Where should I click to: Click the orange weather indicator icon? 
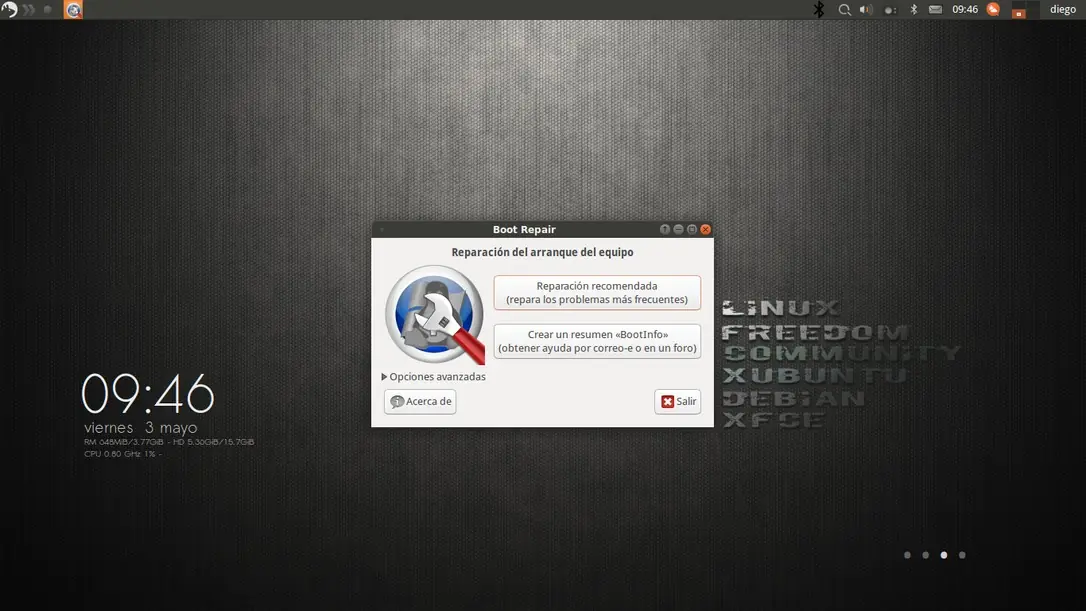coord(993,9)
